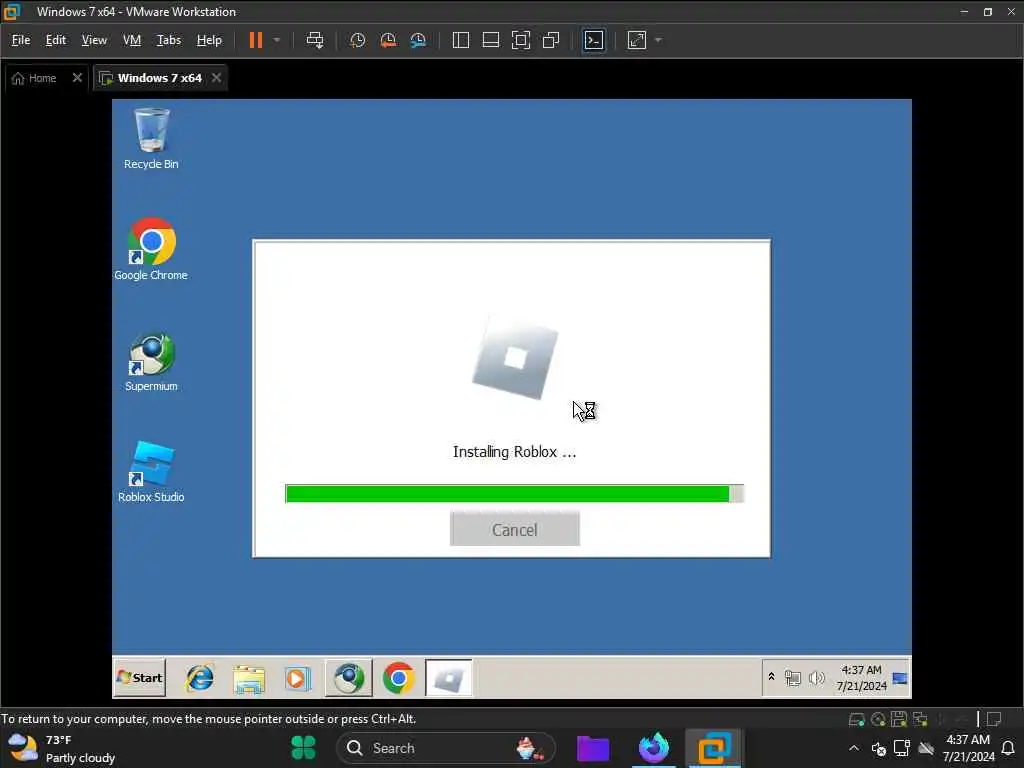Select the Recycle Bin desktop icon
This screenshot has width=1024, height=768.
[x=152, y=138]
